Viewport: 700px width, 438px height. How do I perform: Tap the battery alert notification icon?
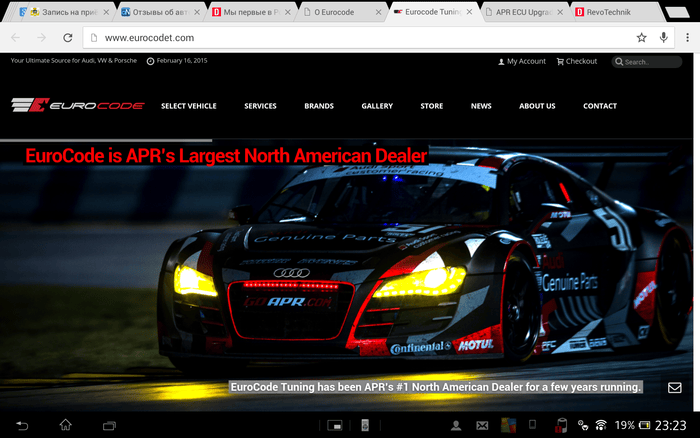[561, 425]
